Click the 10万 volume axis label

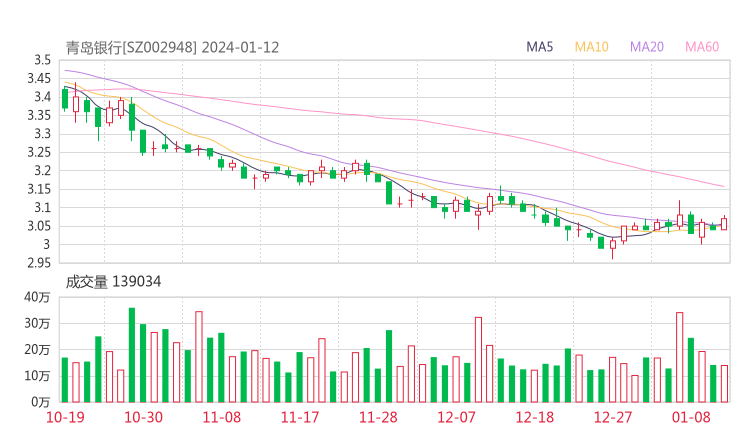coord(37,376)
